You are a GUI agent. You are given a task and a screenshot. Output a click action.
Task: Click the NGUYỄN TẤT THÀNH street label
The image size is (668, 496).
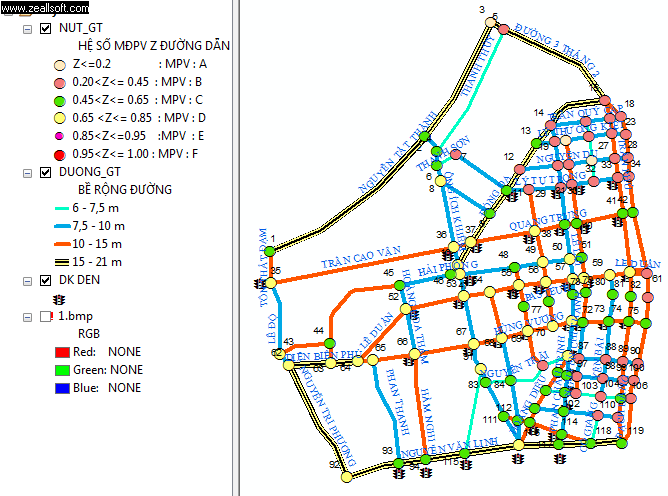click(x=398, y=152)
